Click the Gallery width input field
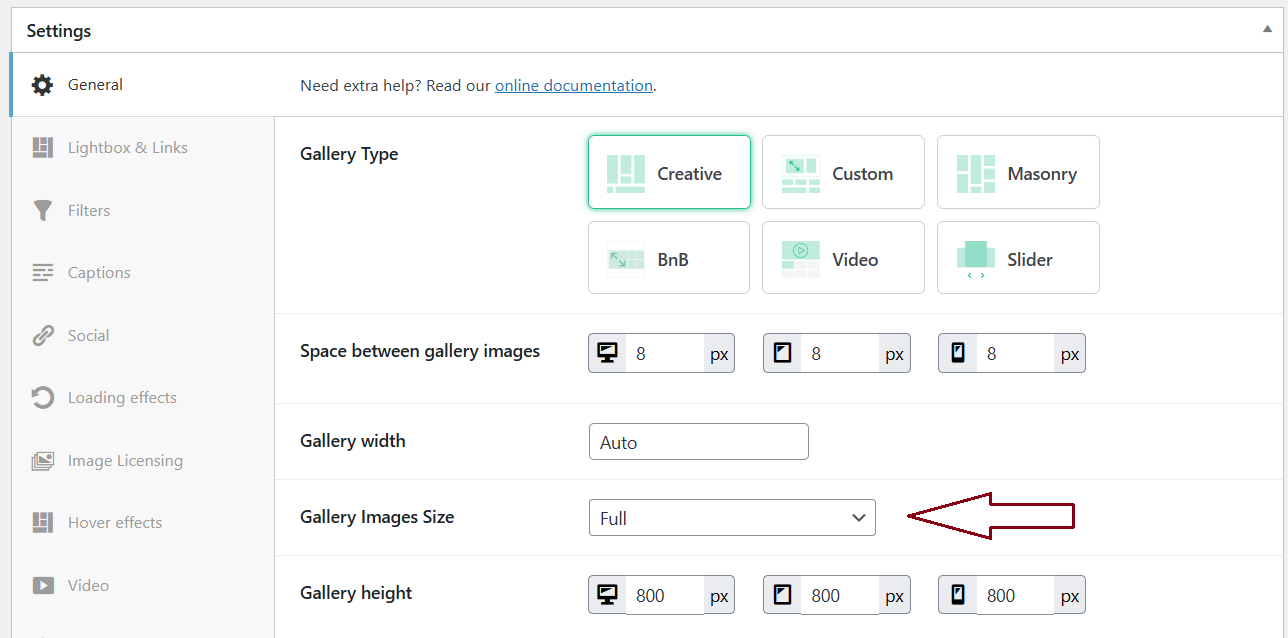Screen dimensions: 1288x638 pyautogui.click(x=698, y=442)
